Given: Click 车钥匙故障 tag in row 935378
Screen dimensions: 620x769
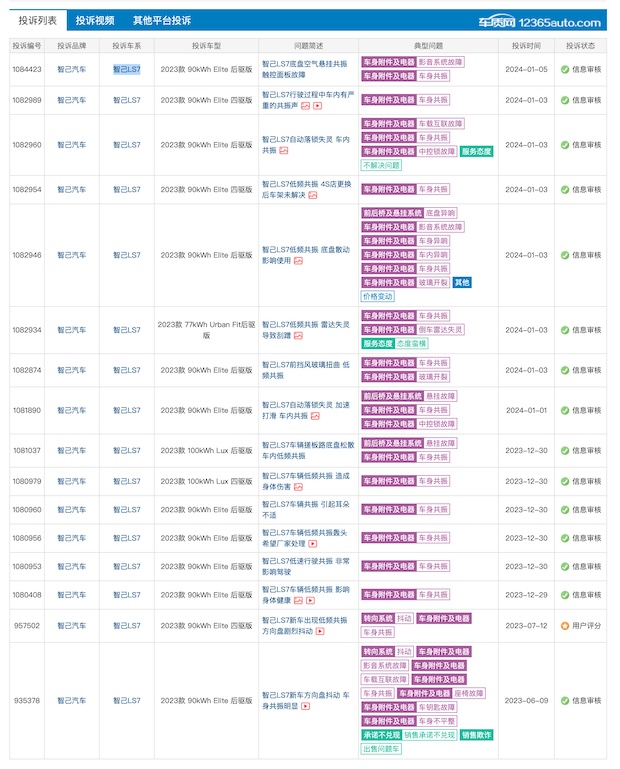Looking at the screenshot, I should pyautogui.click(x=436, y=708).
